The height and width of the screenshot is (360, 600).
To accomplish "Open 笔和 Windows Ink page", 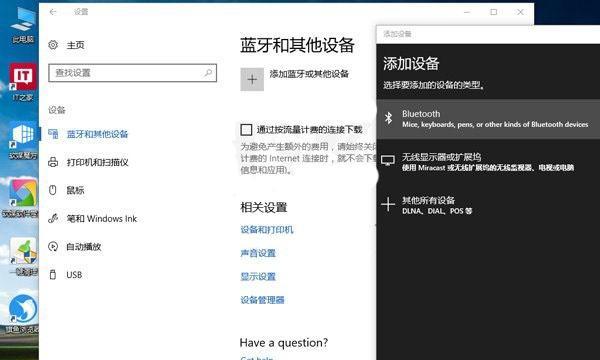I will pyautogui.click(x=102, y=218).
